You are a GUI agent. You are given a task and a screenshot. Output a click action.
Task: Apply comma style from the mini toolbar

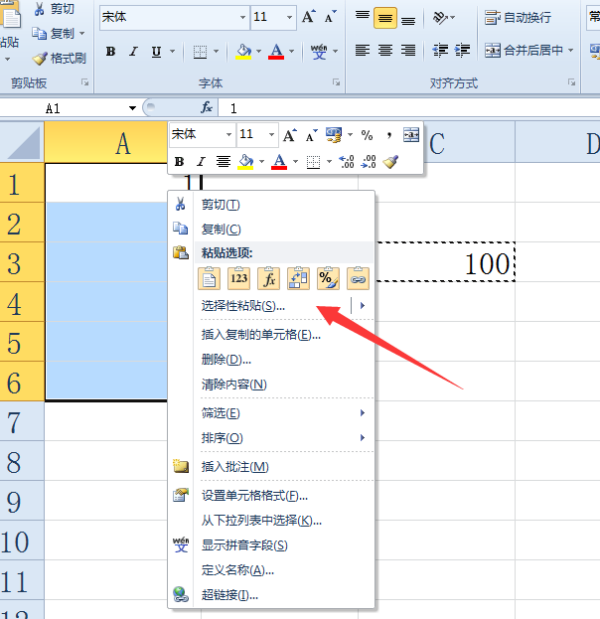point(389,135)
